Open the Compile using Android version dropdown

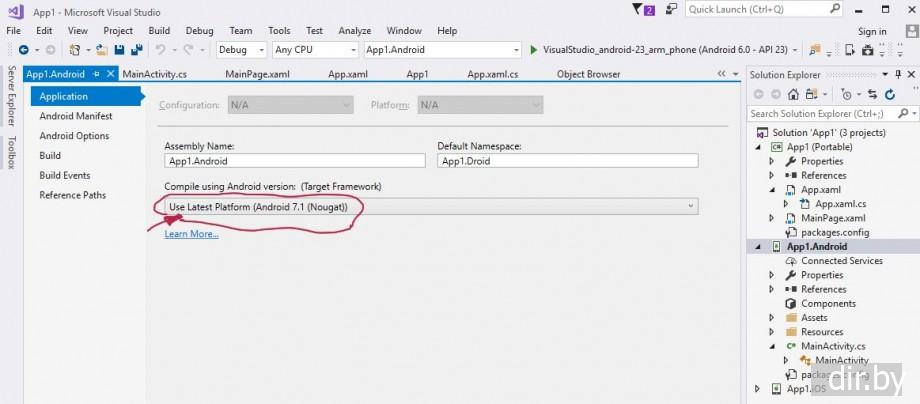point(431,206)
